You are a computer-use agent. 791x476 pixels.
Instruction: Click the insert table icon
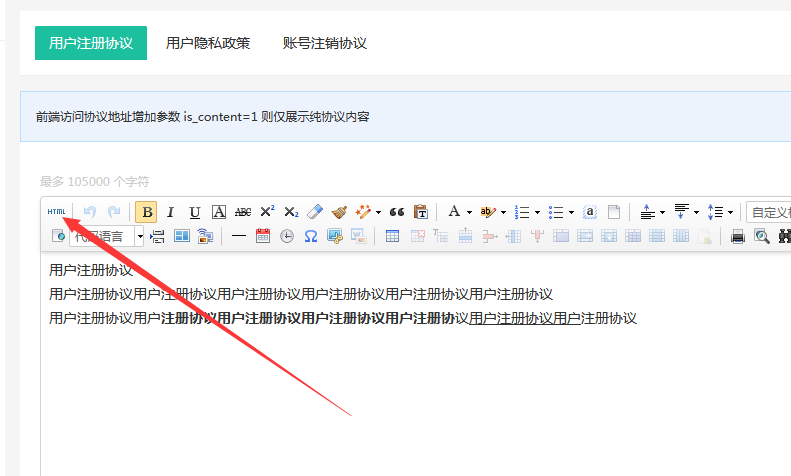(x=392, y=236)
